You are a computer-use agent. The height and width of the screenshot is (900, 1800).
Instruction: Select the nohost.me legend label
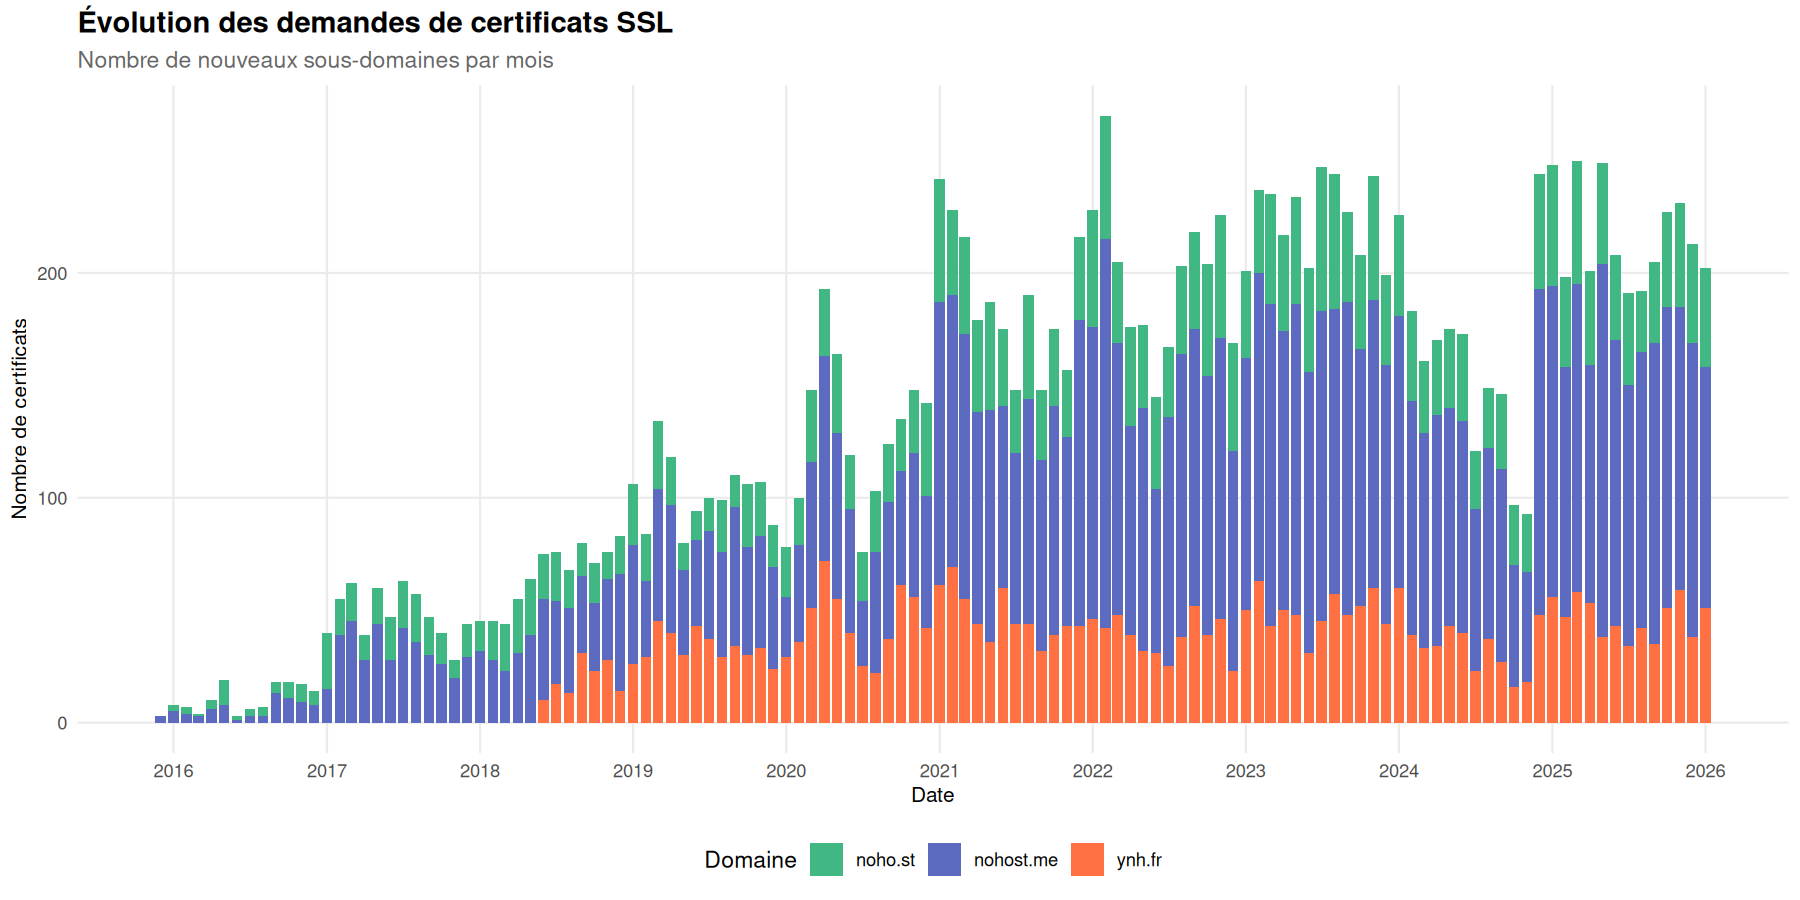(x=1015, y=860)
